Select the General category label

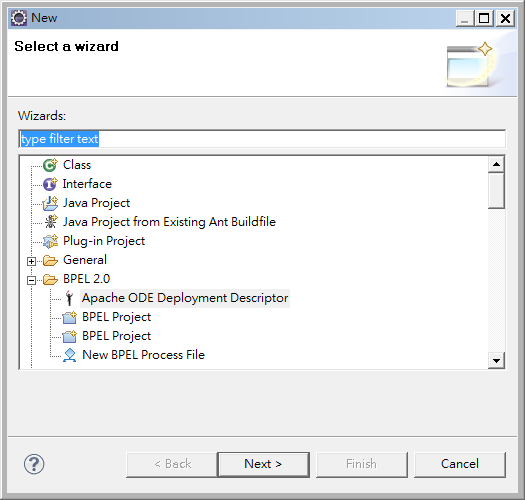85,260
